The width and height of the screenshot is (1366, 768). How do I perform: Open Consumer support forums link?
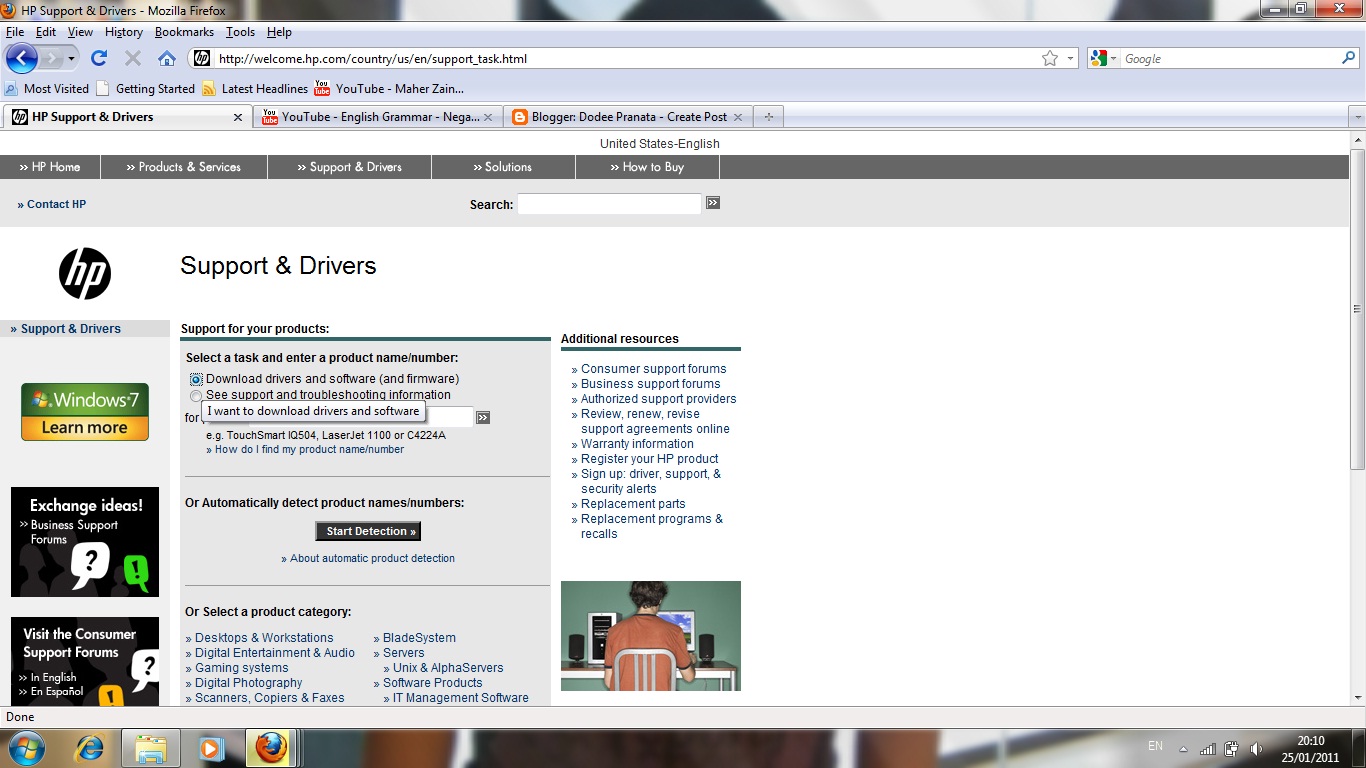coord(654,369)
